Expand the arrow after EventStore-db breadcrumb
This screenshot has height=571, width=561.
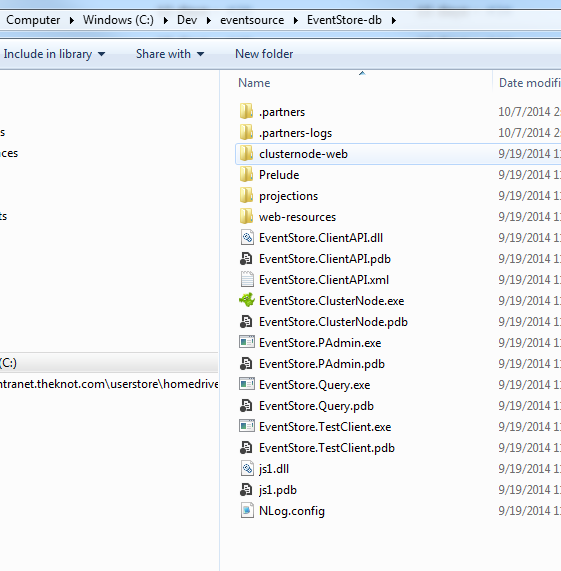coord(394,20)
